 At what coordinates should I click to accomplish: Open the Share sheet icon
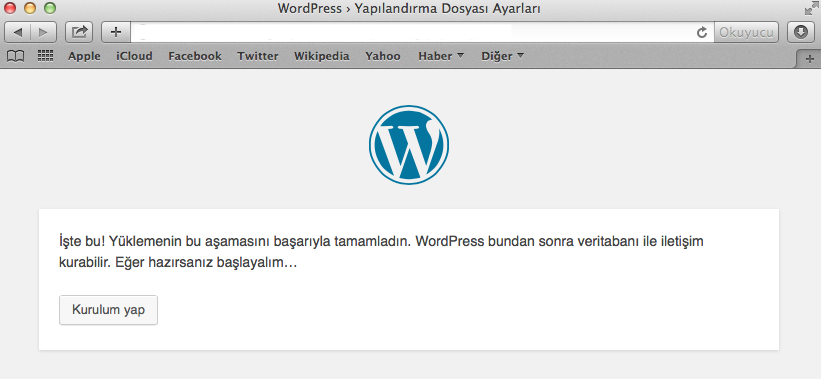click(79, 32)
